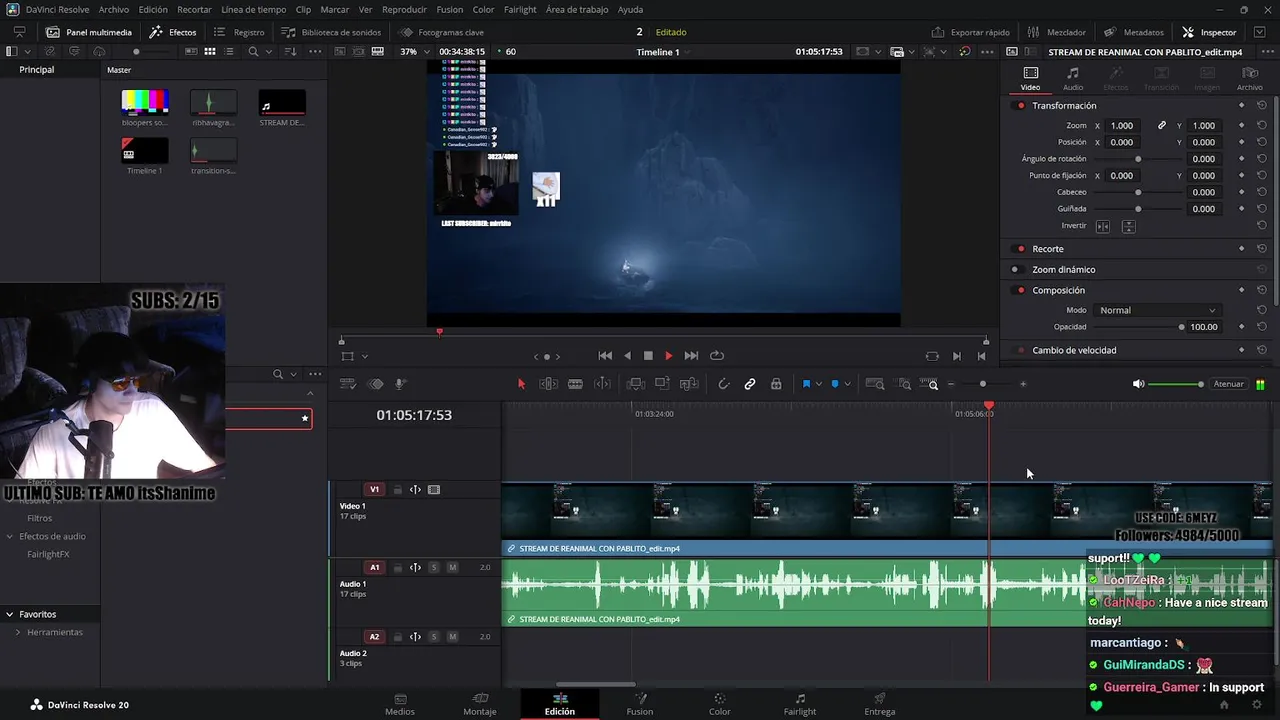This screenshot has width=1280, height=720.
Task: Click the timeline zoom-out minus icon
Action: pyautogui.click(x=951, y=384)
